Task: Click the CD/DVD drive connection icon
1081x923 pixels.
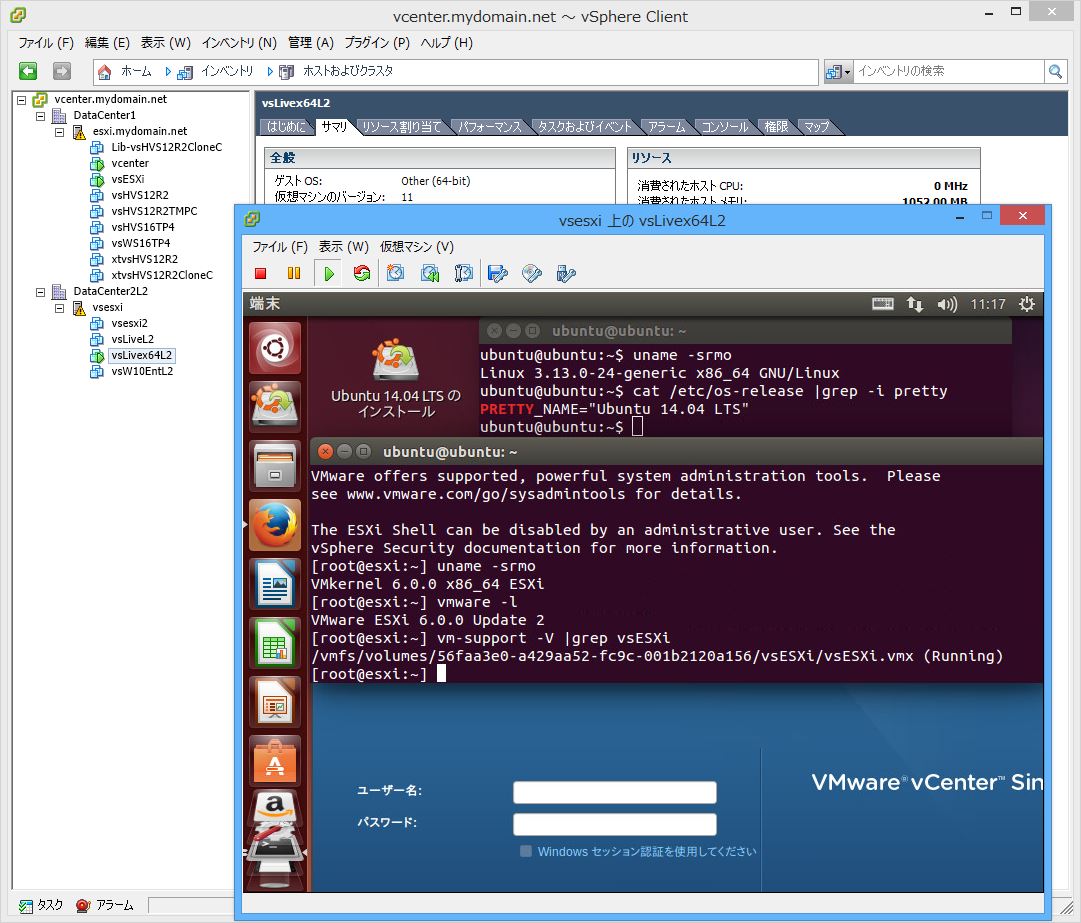Action: click(x=532, y=274)
